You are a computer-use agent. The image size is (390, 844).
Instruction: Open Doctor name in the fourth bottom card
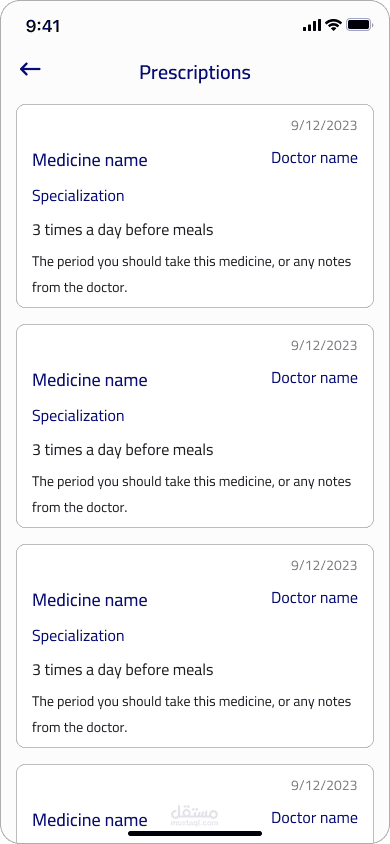[x=314, y=818]
